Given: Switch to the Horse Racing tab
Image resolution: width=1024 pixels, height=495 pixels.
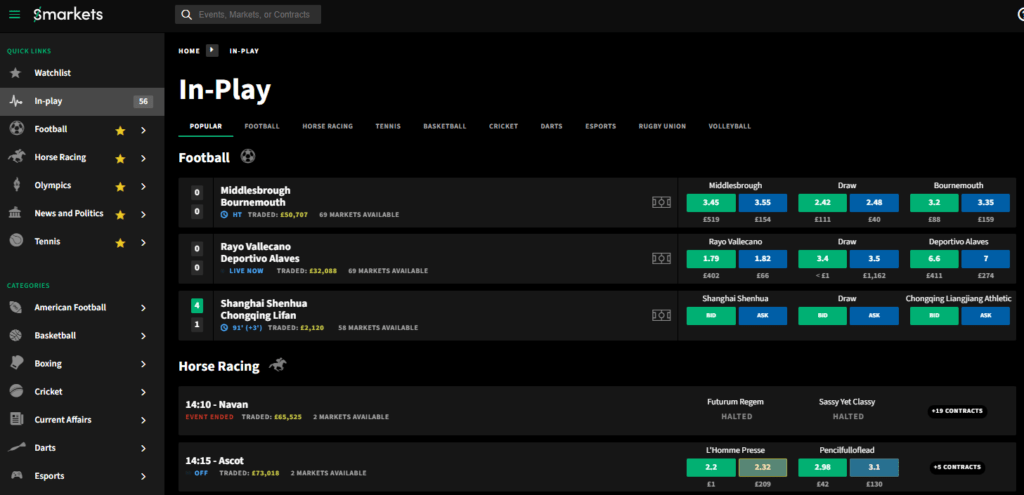Looking at the screenshot, I should pos(327,126).
